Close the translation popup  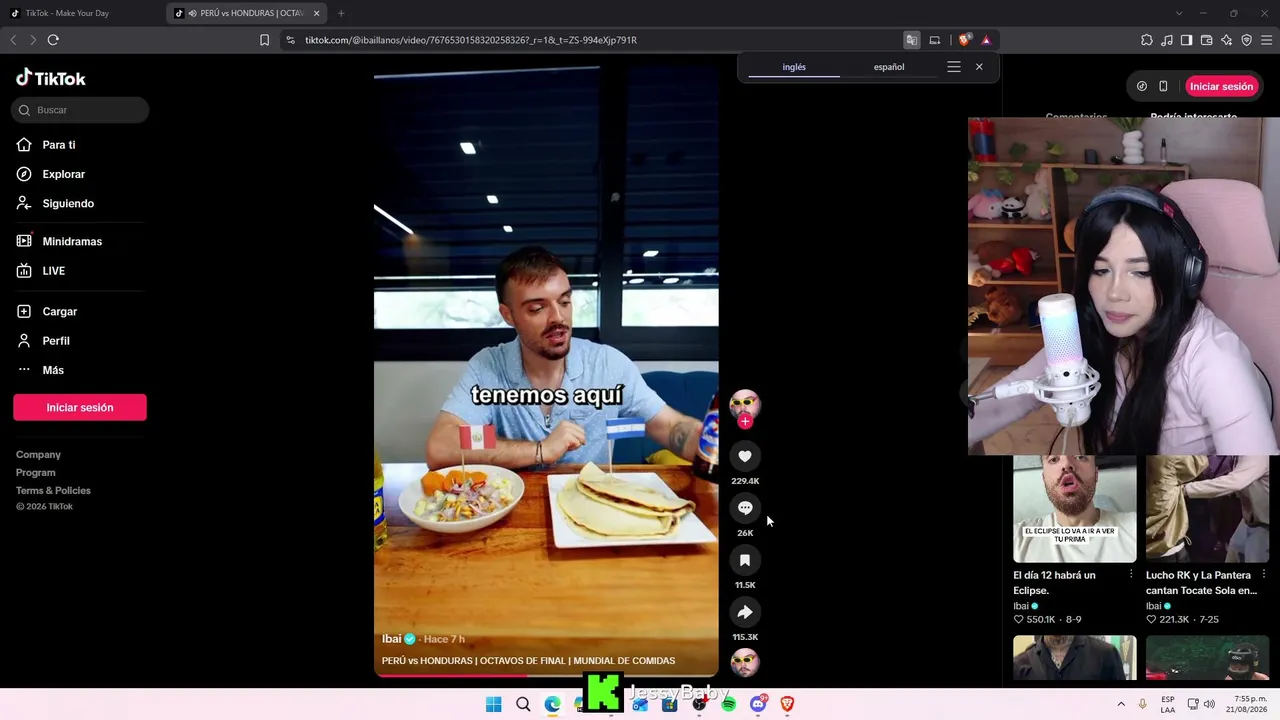(x=979, y=67)
